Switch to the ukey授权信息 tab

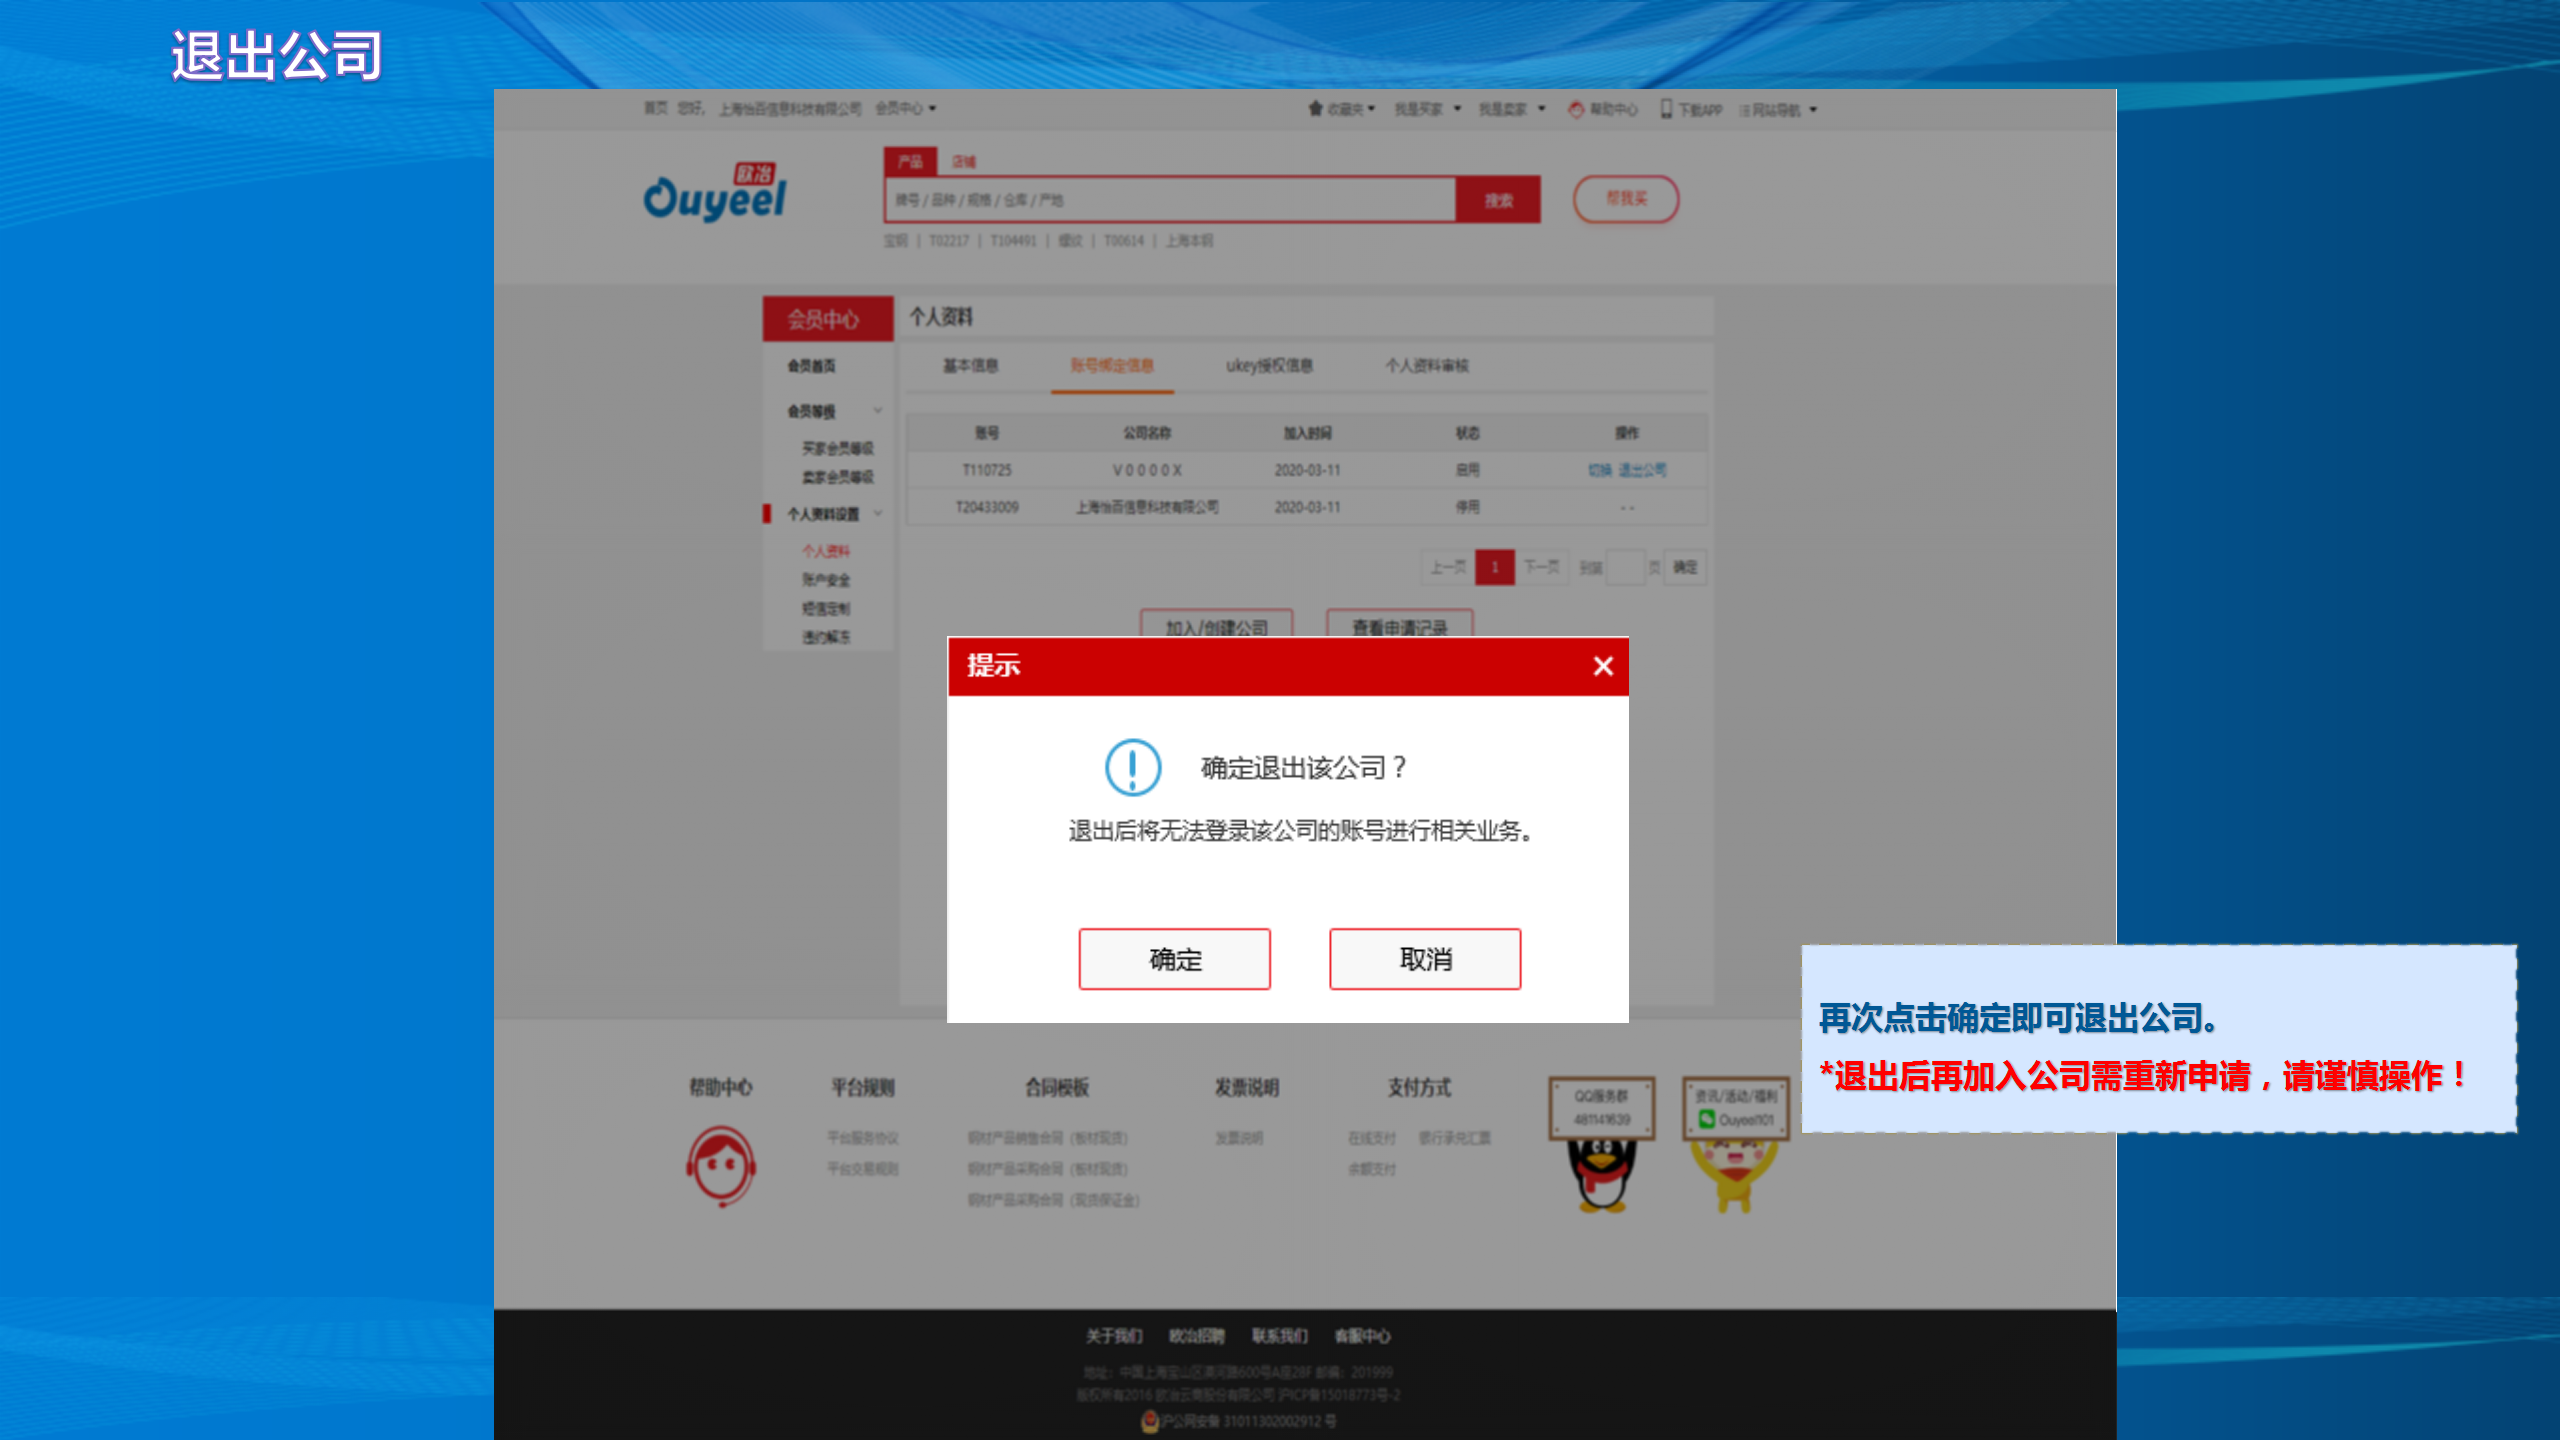click(x=1268, y=366)
